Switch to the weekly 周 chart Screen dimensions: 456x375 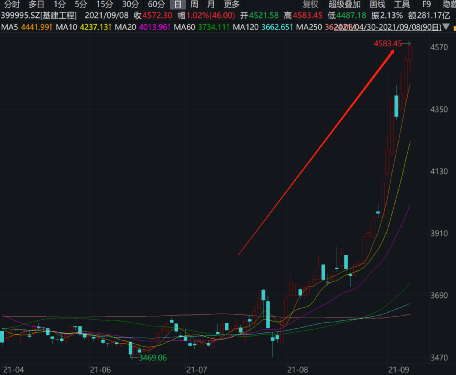tap(194, 4)
